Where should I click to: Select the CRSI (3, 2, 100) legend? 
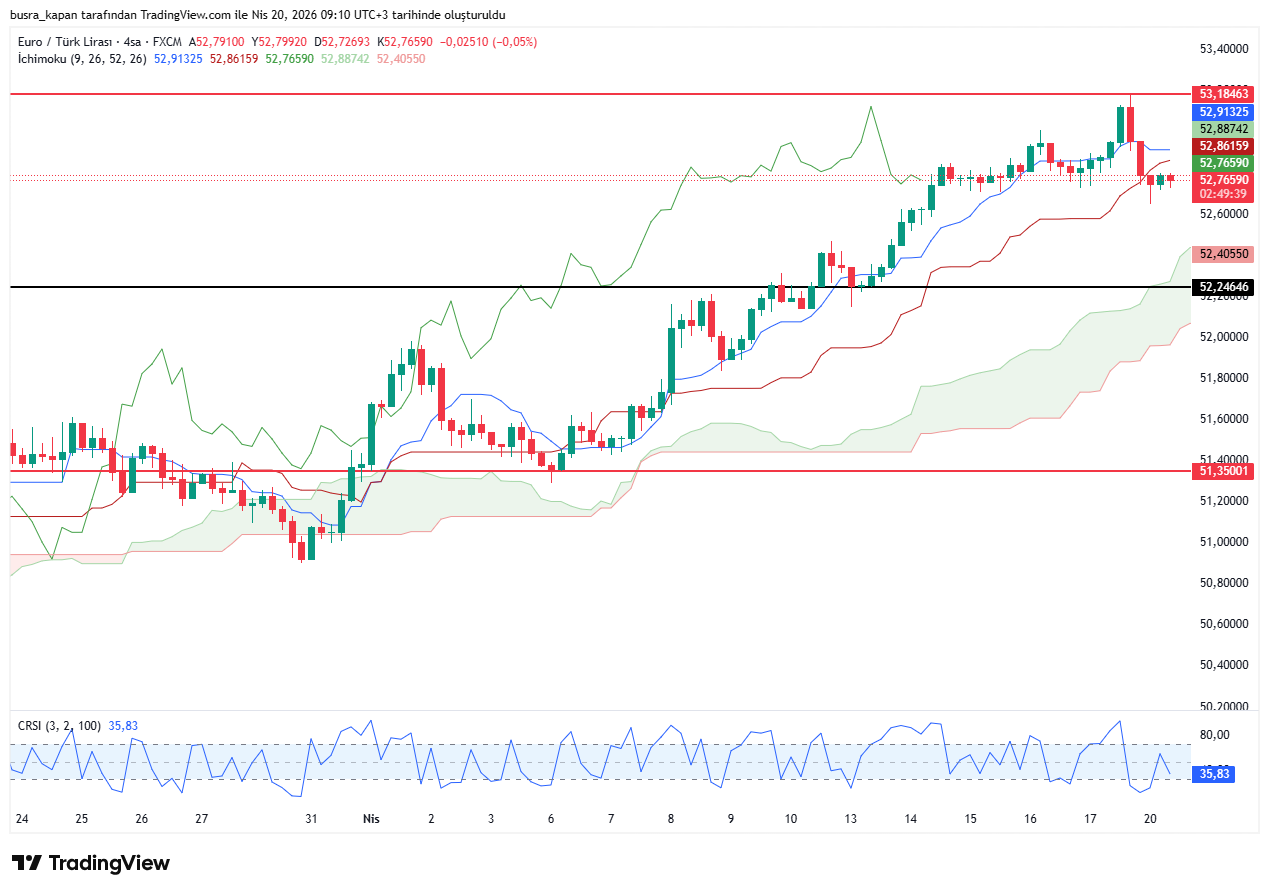click(59, 725)
